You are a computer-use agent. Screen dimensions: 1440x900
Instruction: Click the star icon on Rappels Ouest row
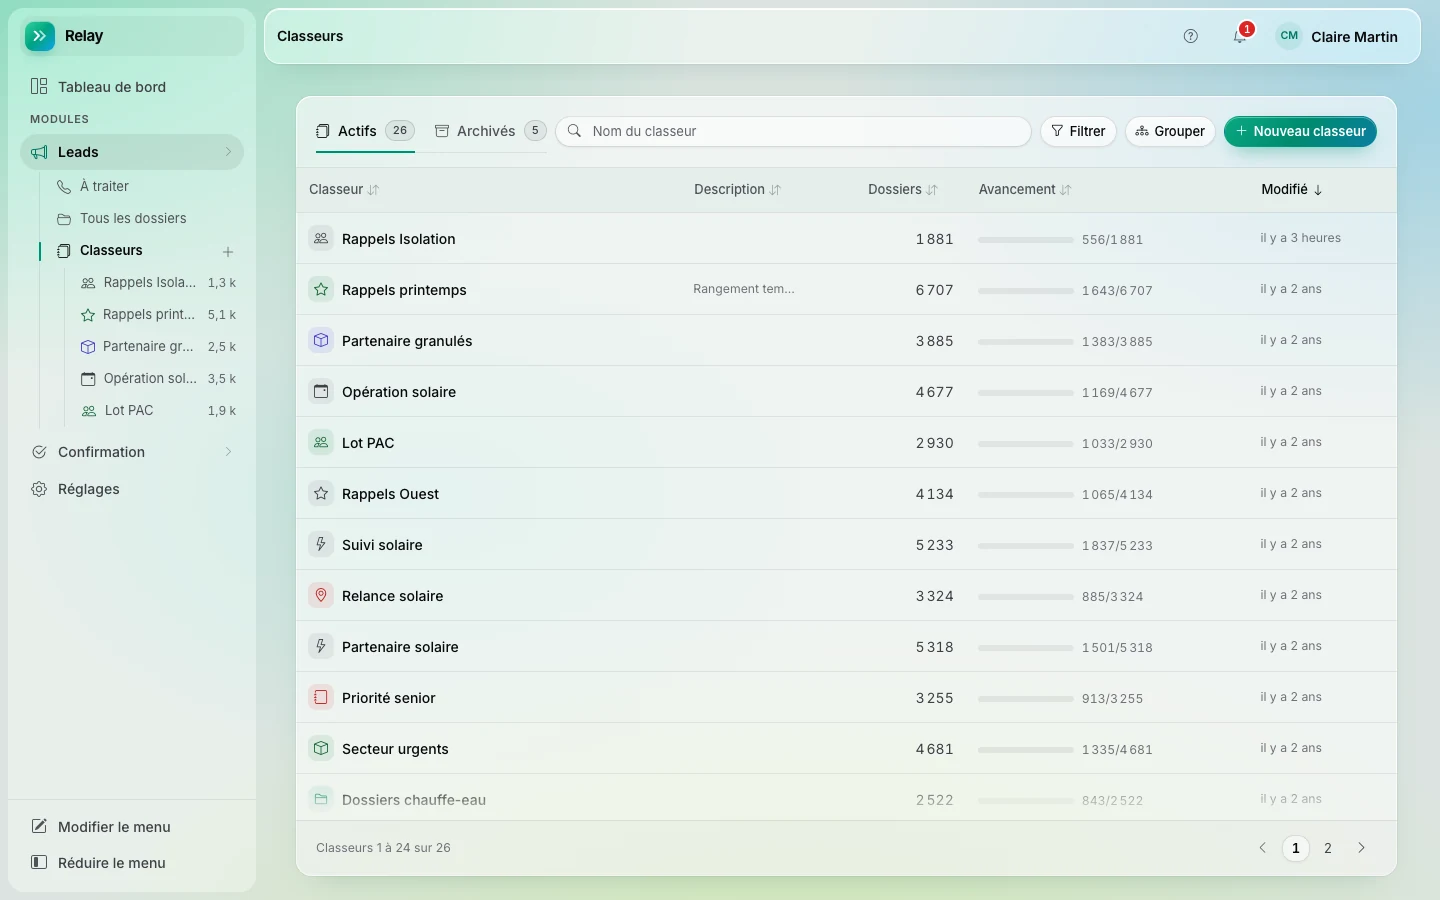pos(321,493)
